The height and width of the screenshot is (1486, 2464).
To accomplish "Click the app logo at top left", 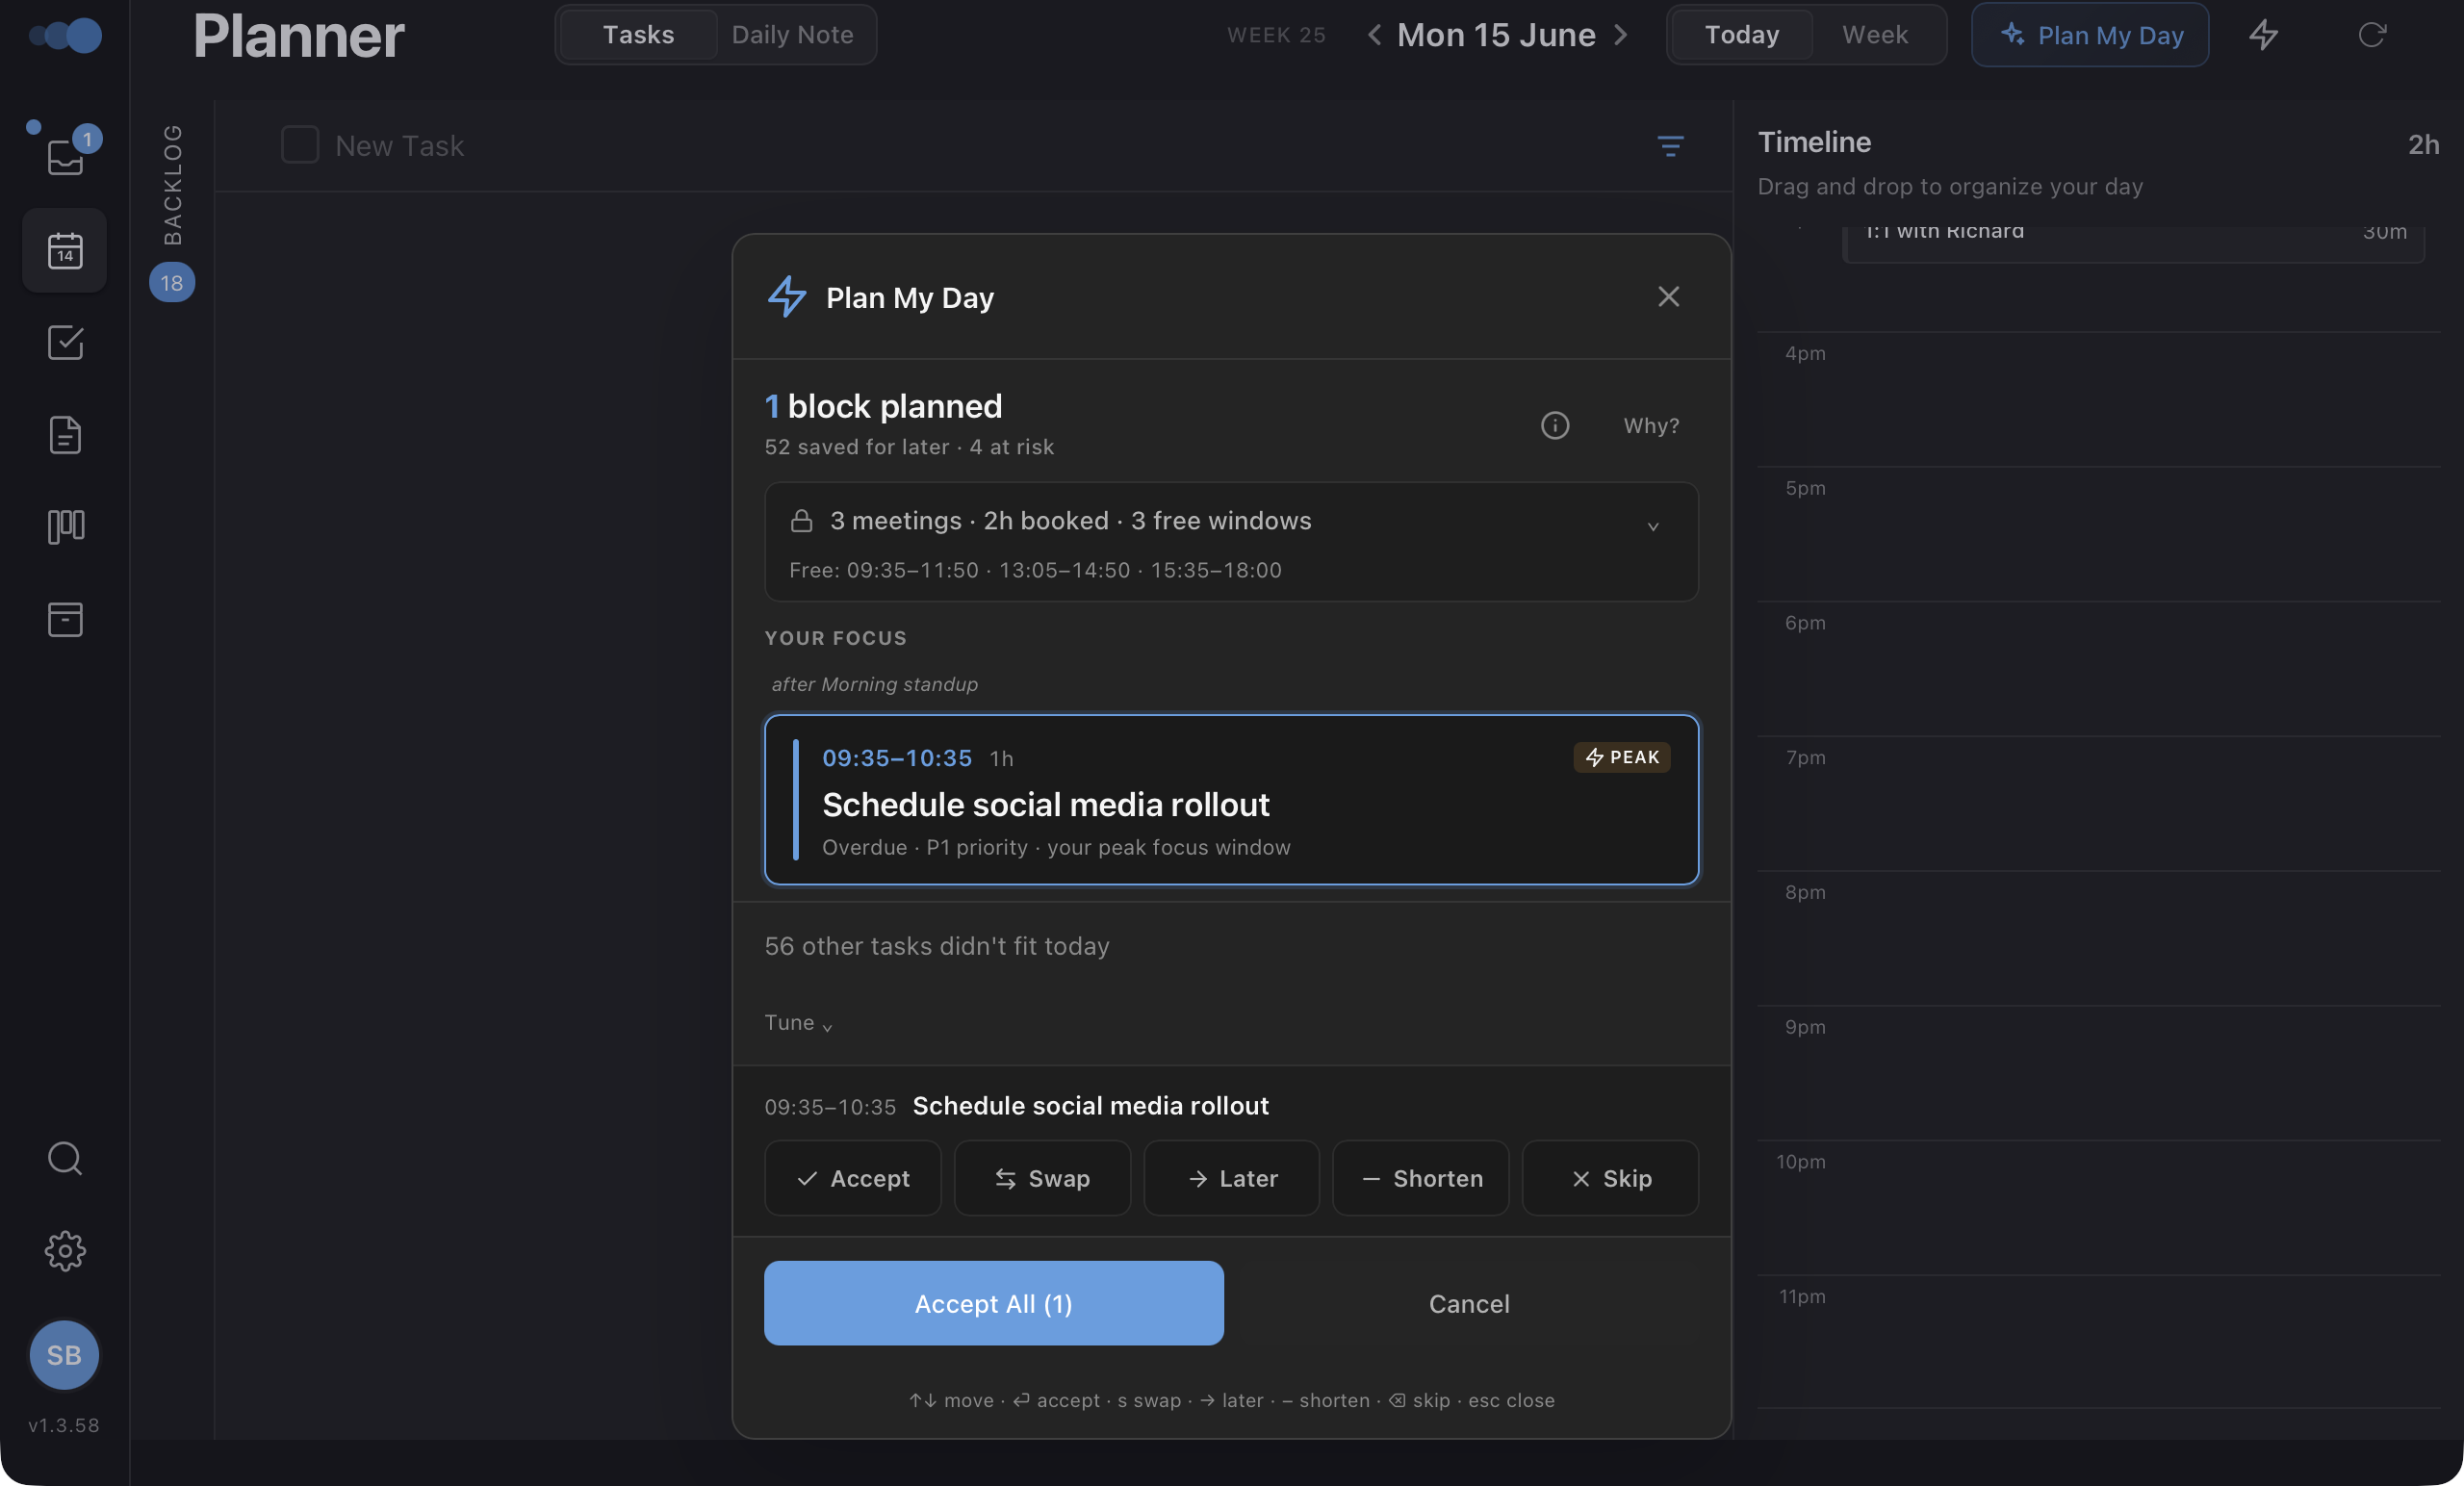I will click(66, 36).
